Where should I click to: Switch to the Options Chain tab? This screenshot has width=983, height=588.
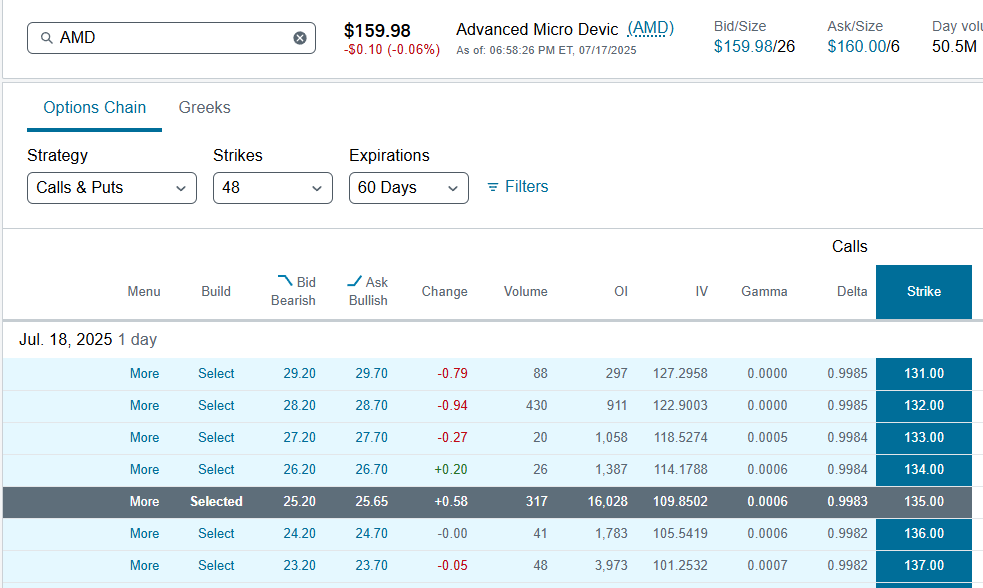pos(95,108)
